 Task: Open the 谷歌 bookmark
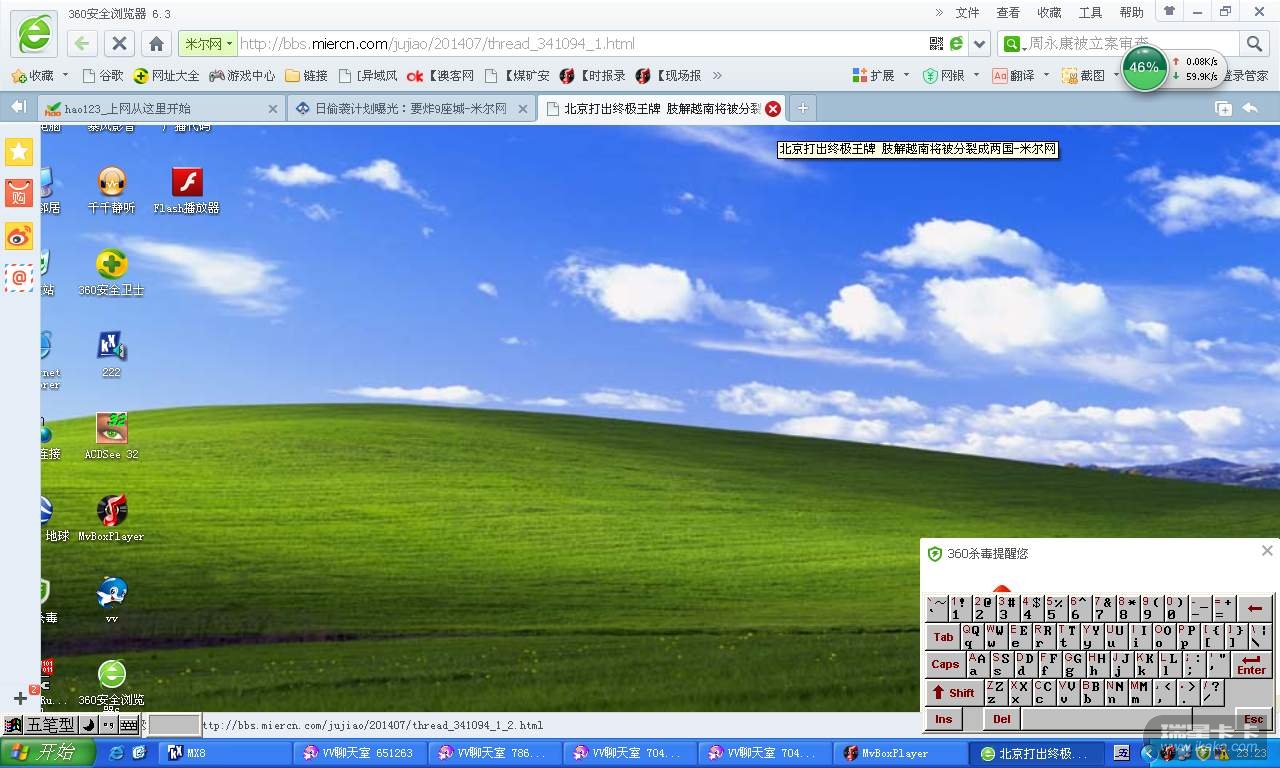[x=103, y=75]
